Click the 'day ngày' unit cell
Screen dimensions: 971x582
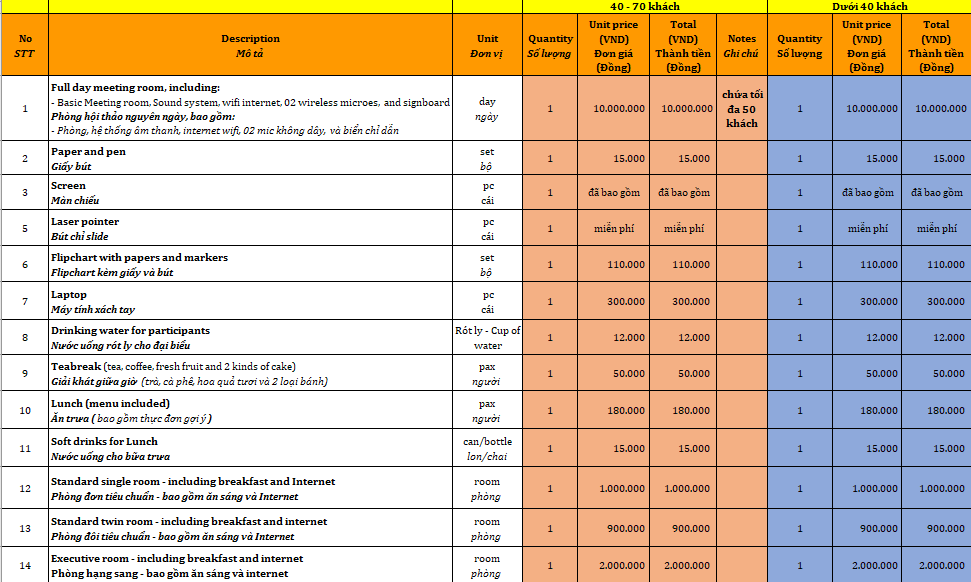tap(487, 108)
